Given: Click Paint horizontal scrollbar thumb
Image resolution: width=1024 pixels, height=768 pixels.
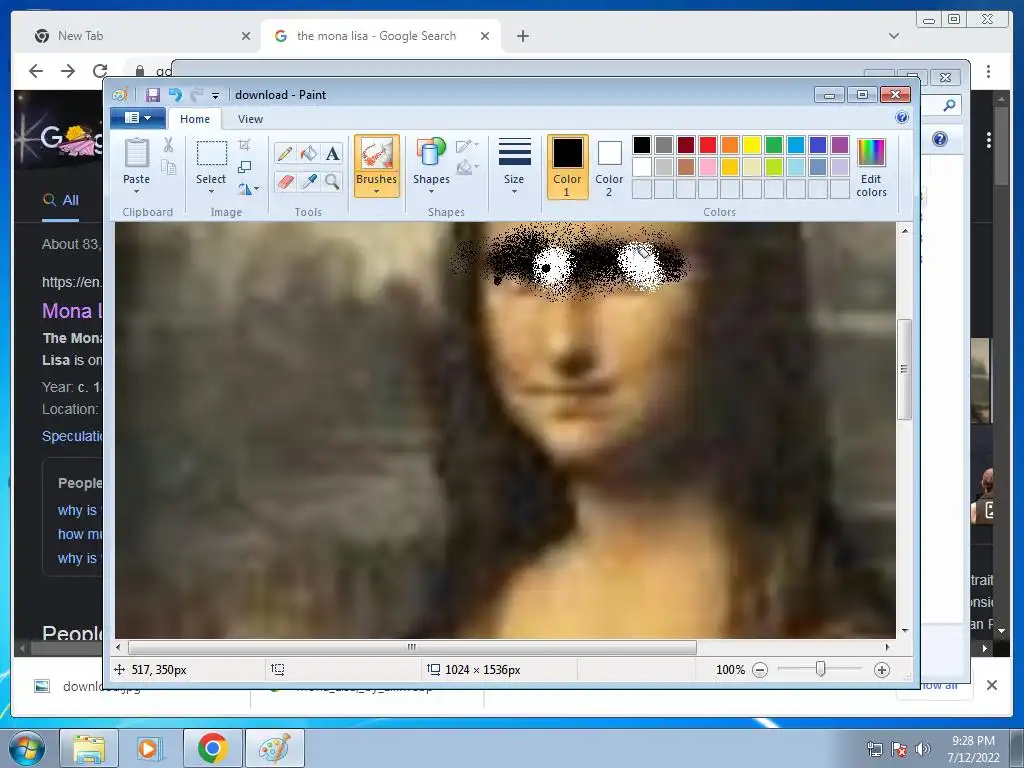Looking at the screenshot, I should [x=412, y=647].
